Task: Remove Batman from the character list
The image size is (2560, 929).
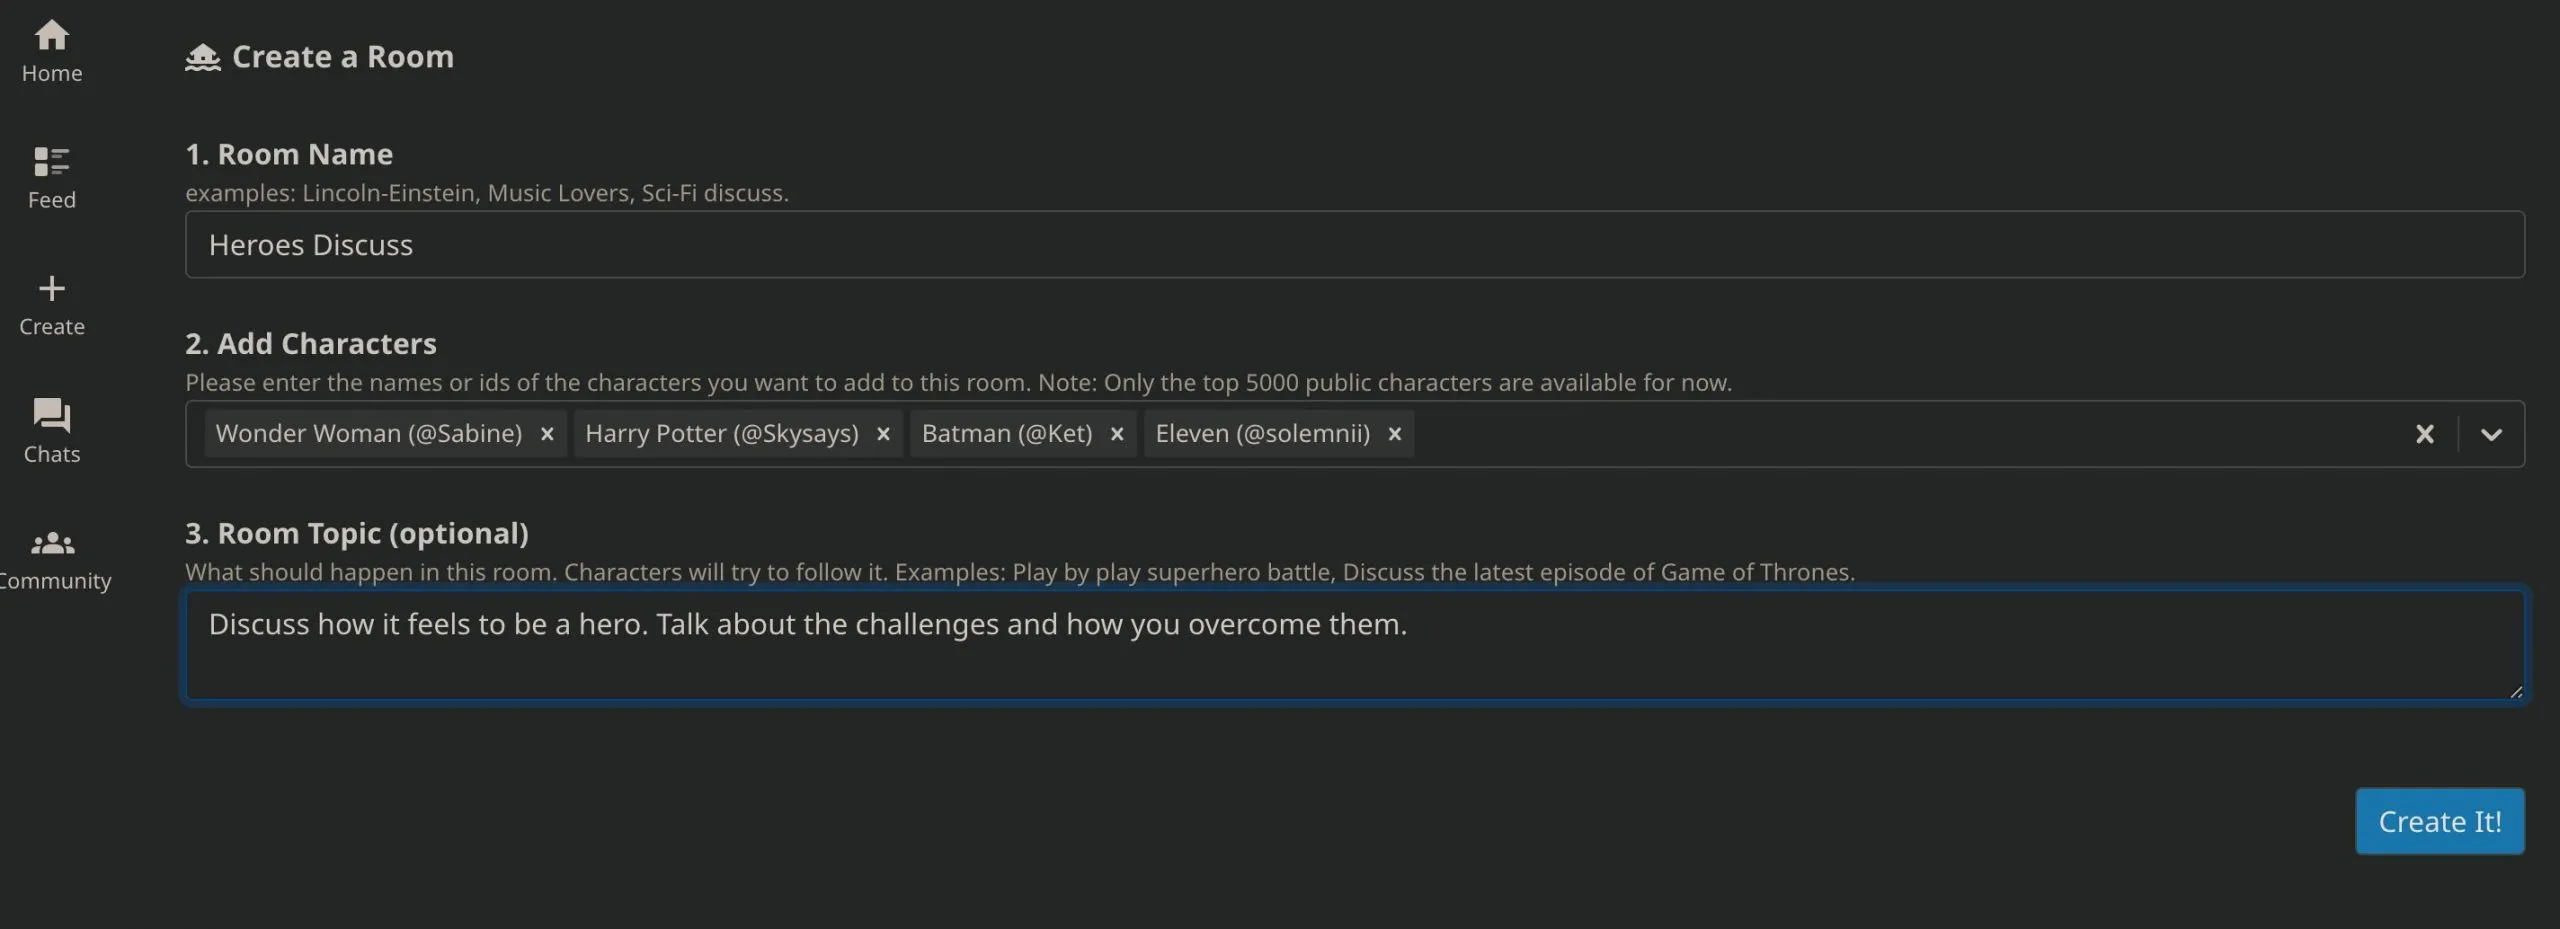Action: coord(1117,433)
